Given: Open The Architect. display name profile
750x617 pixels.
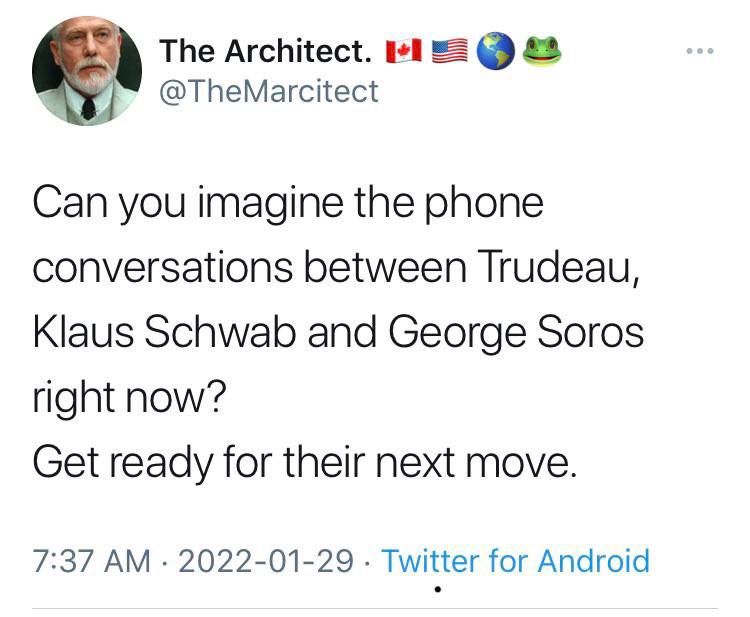Looking at the screenshot, I should click(265, 51).
